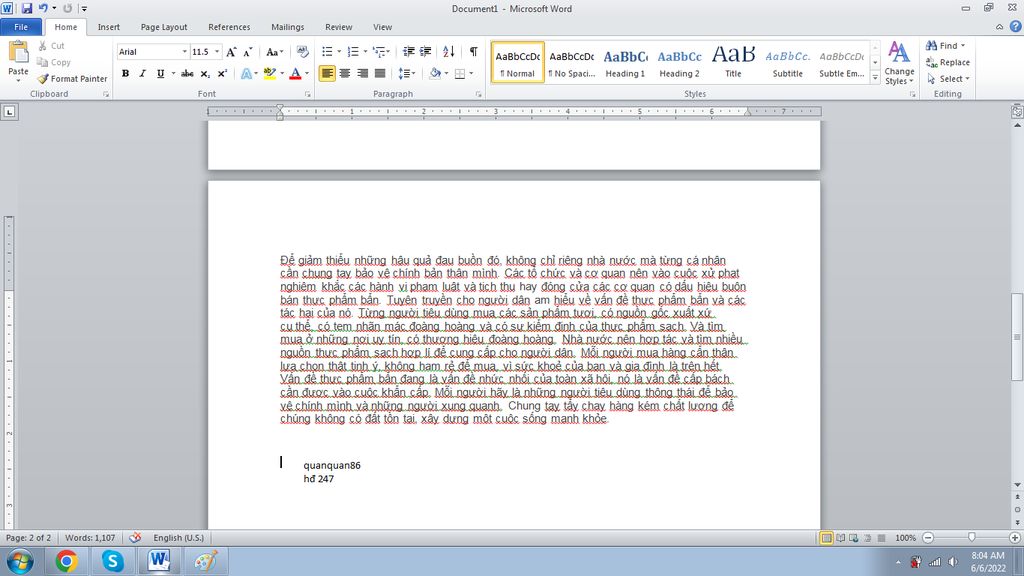Open the File tab
1024x576 pixels.
click(x=21, y=27)
